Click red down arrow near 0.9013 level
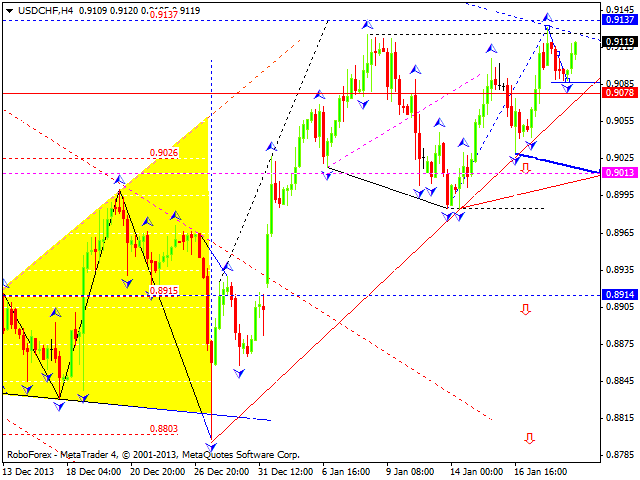This screenshot has height=480, width=640. pyautogui.click(x=526, y=168)
